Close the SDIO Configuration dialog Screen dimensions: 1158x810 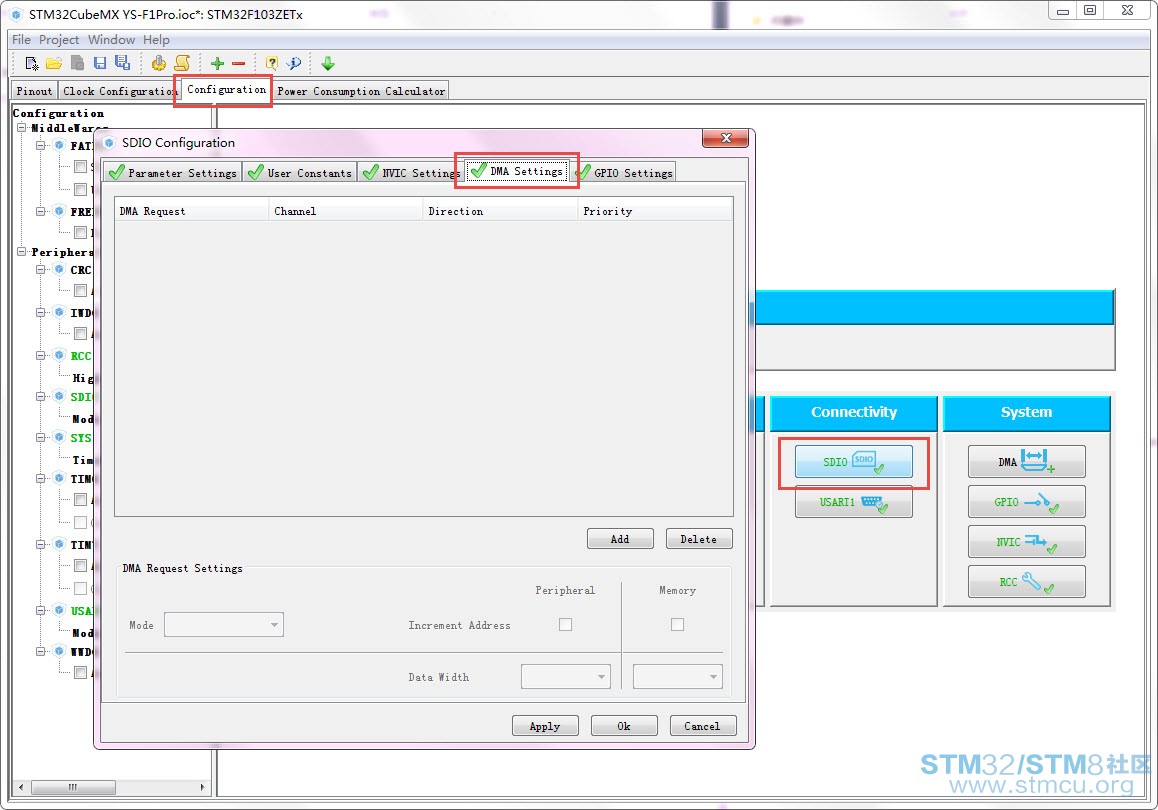[x=725, y=138]
